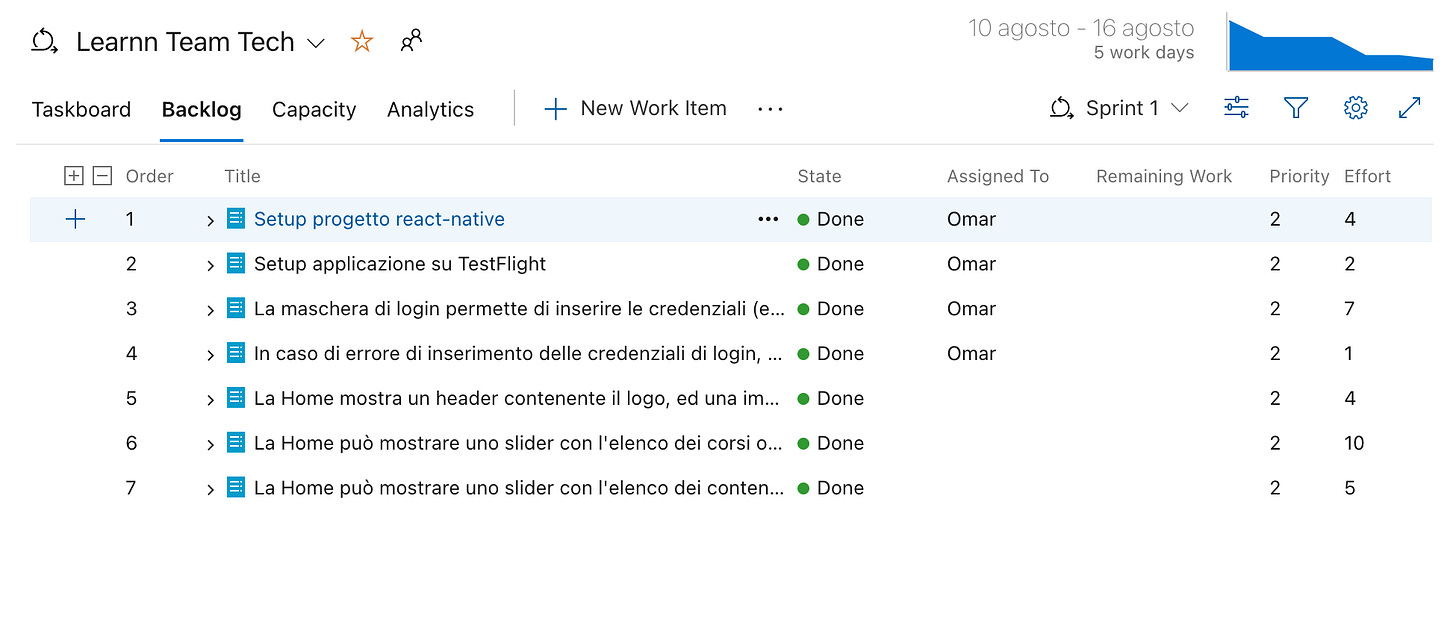This screenshot has height=629, width=1456.
Task: Open In caso di errore di inserimento item
Action: (519, 353)
